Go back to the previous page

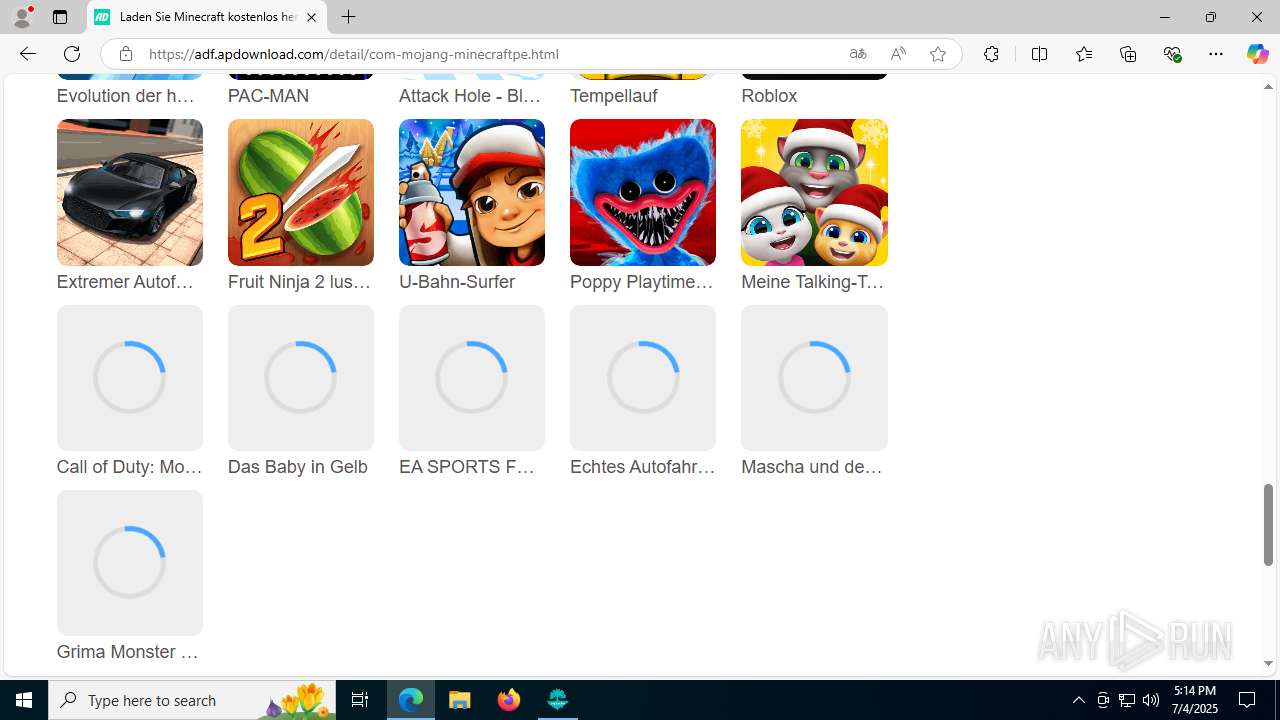click(x=27, y=54)
